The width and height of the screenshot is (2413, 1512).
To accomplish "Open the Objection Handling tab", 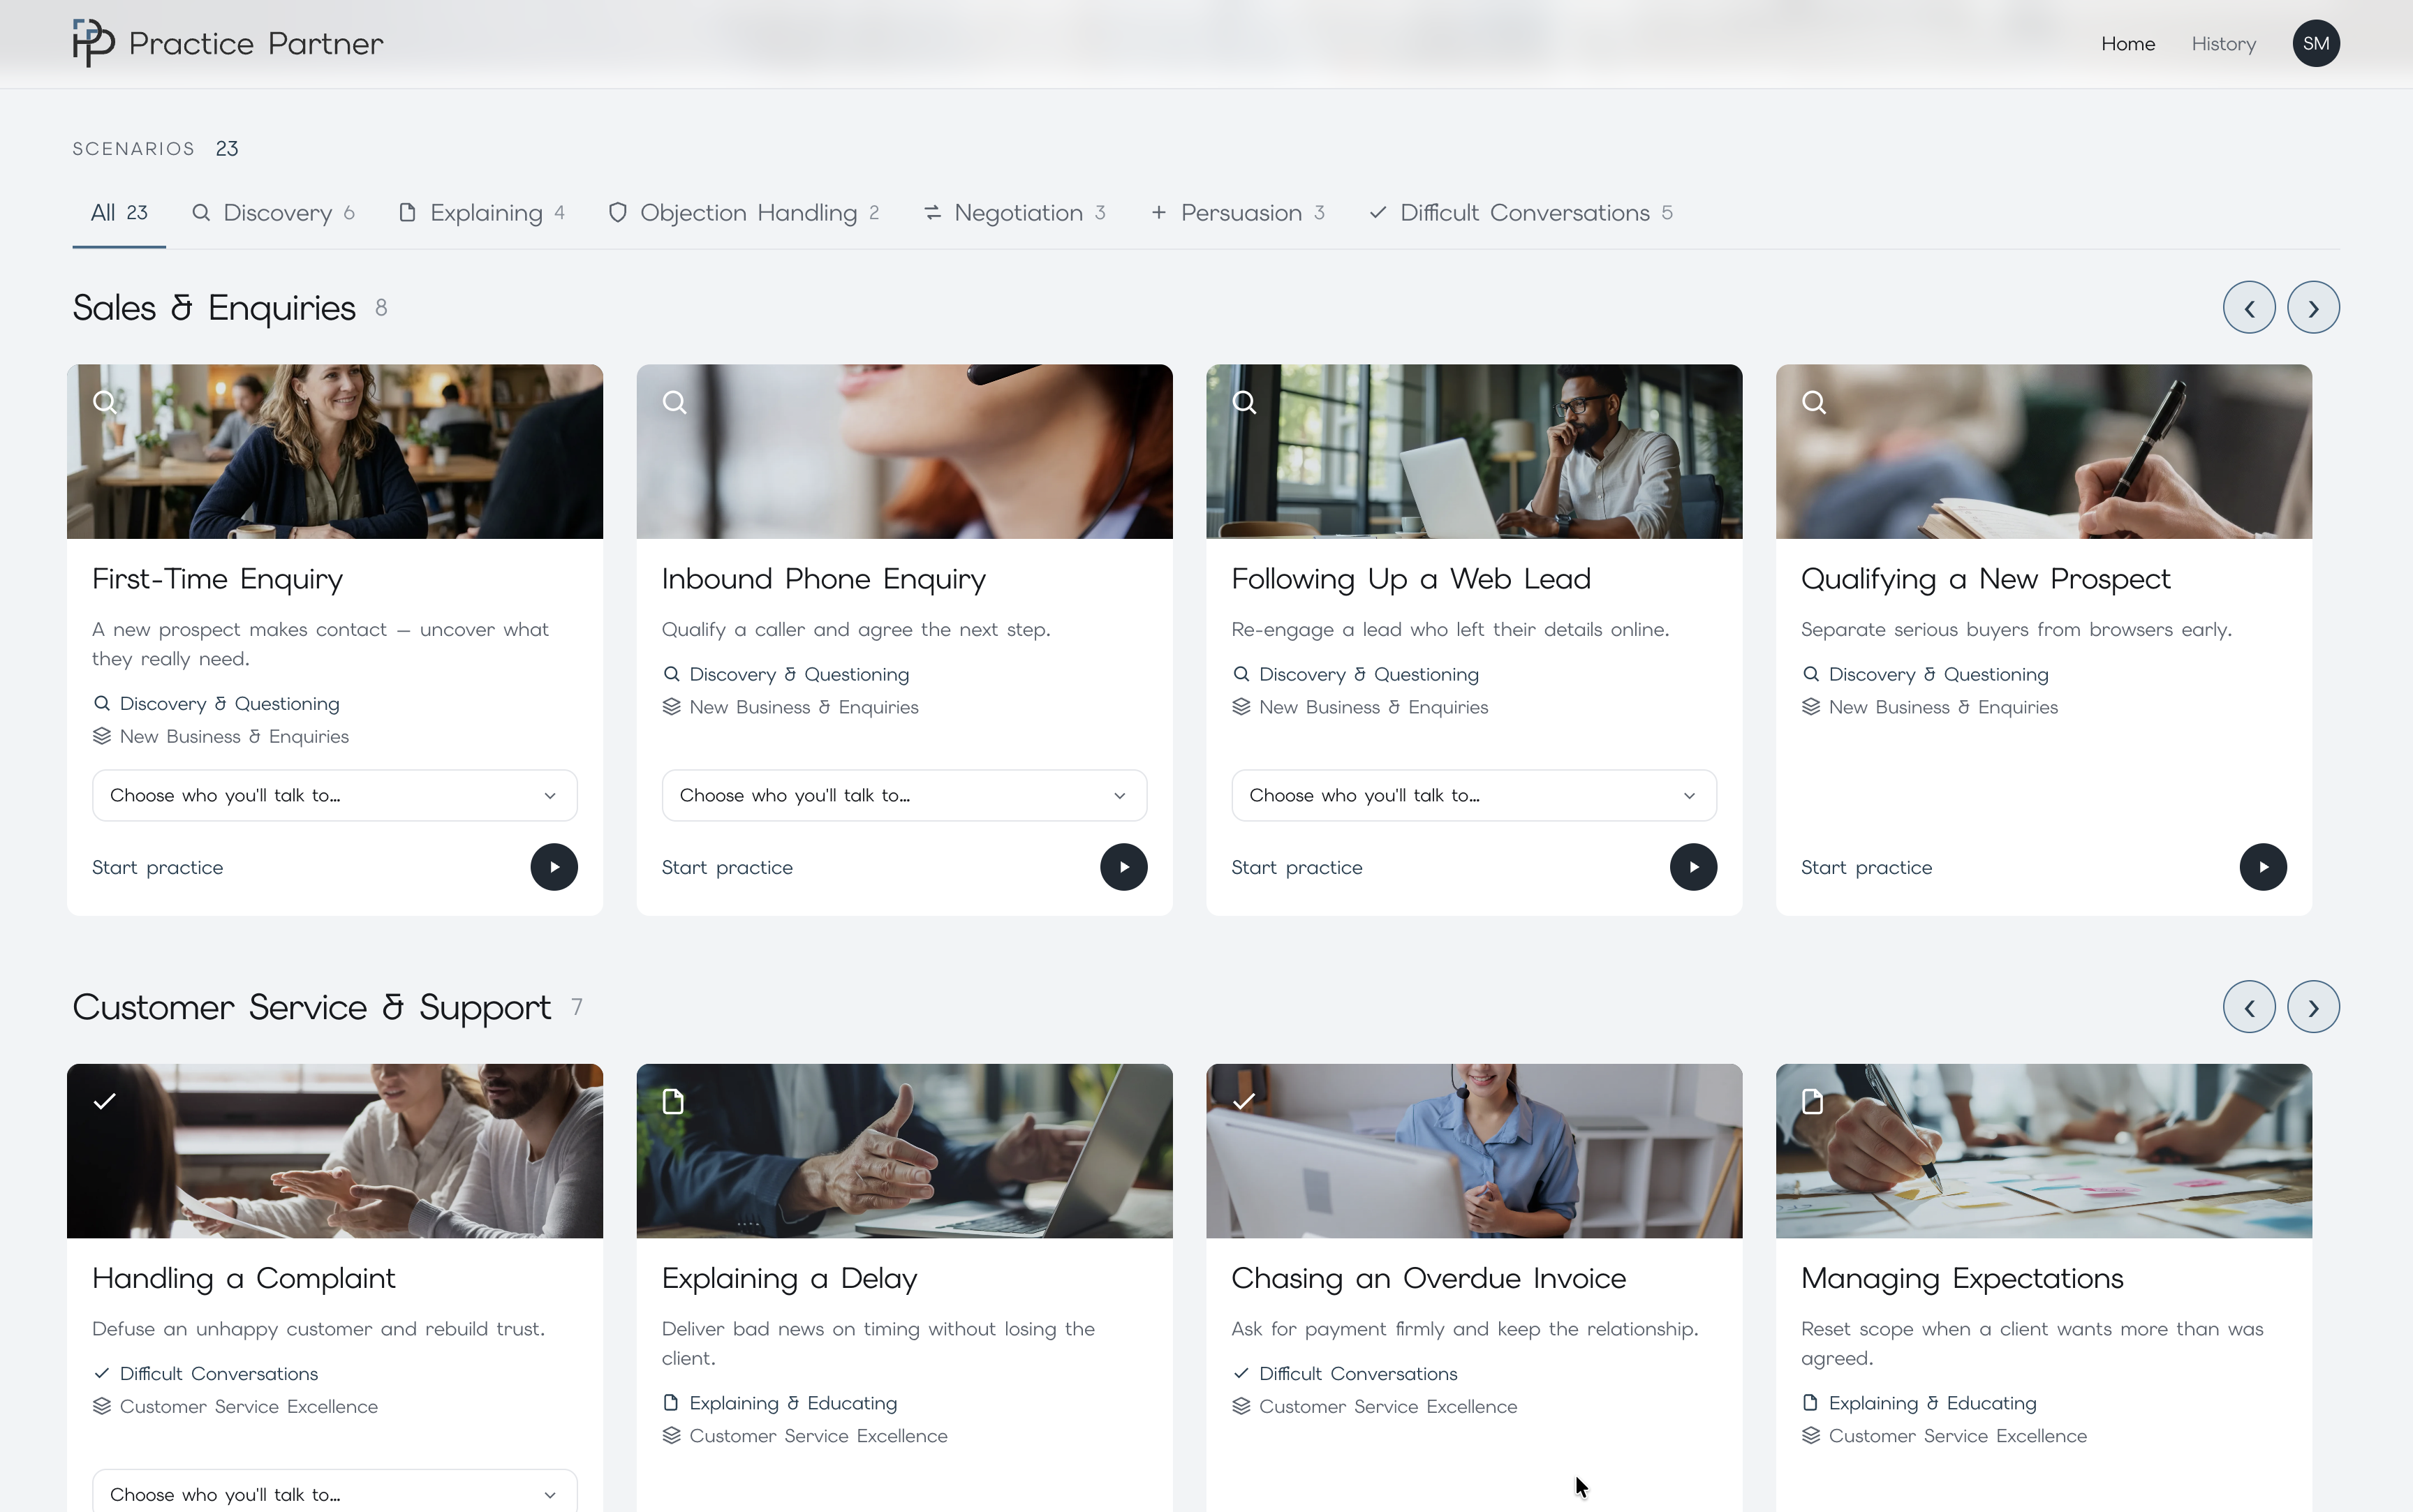I will [x=744, y=213].
